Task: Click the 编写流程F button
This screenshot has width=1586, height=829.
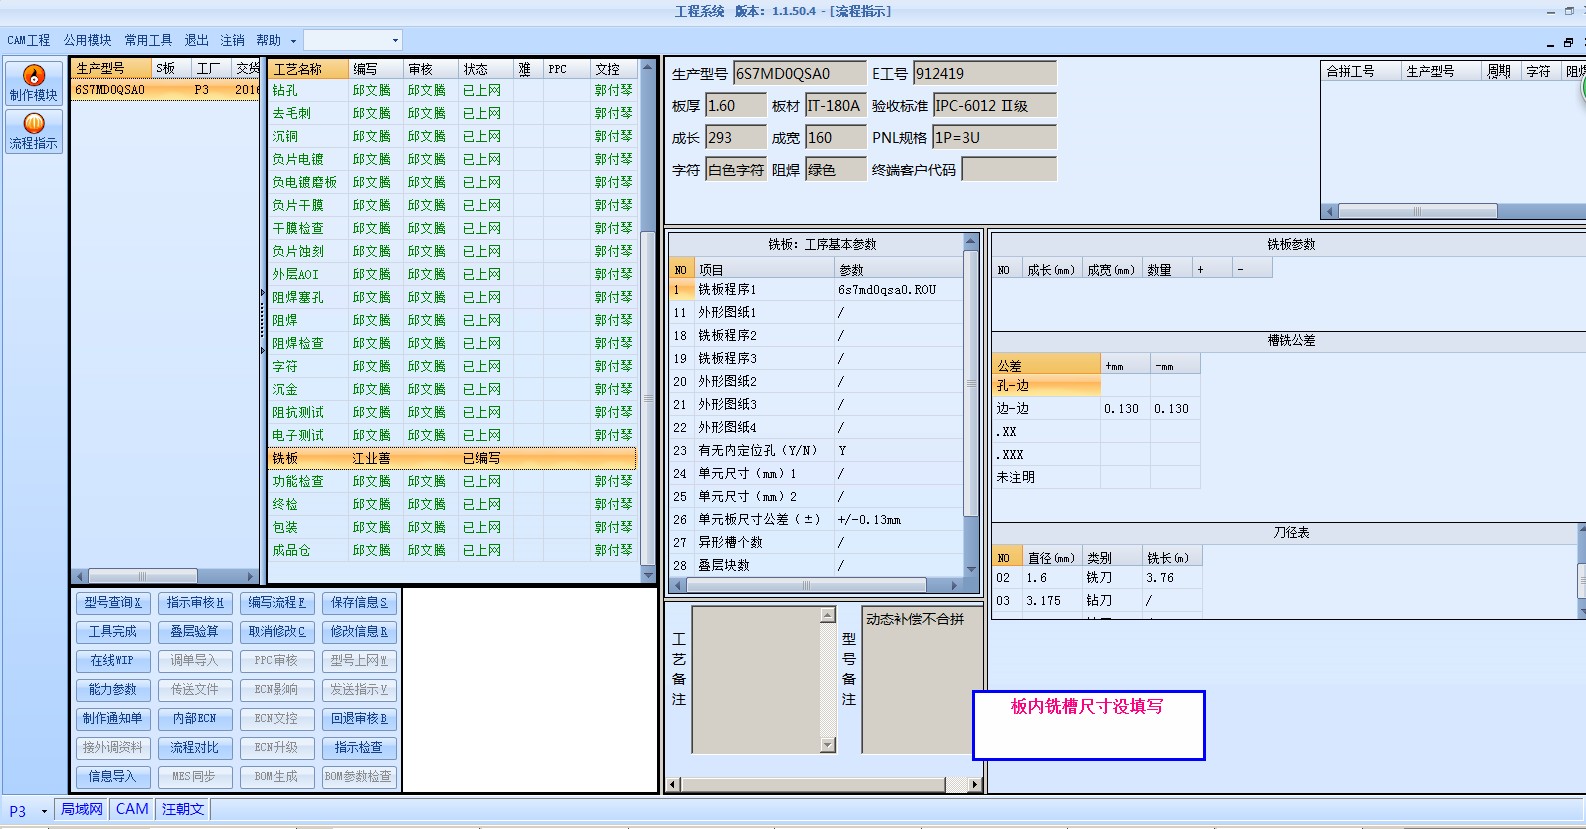Action: (277, 603)
